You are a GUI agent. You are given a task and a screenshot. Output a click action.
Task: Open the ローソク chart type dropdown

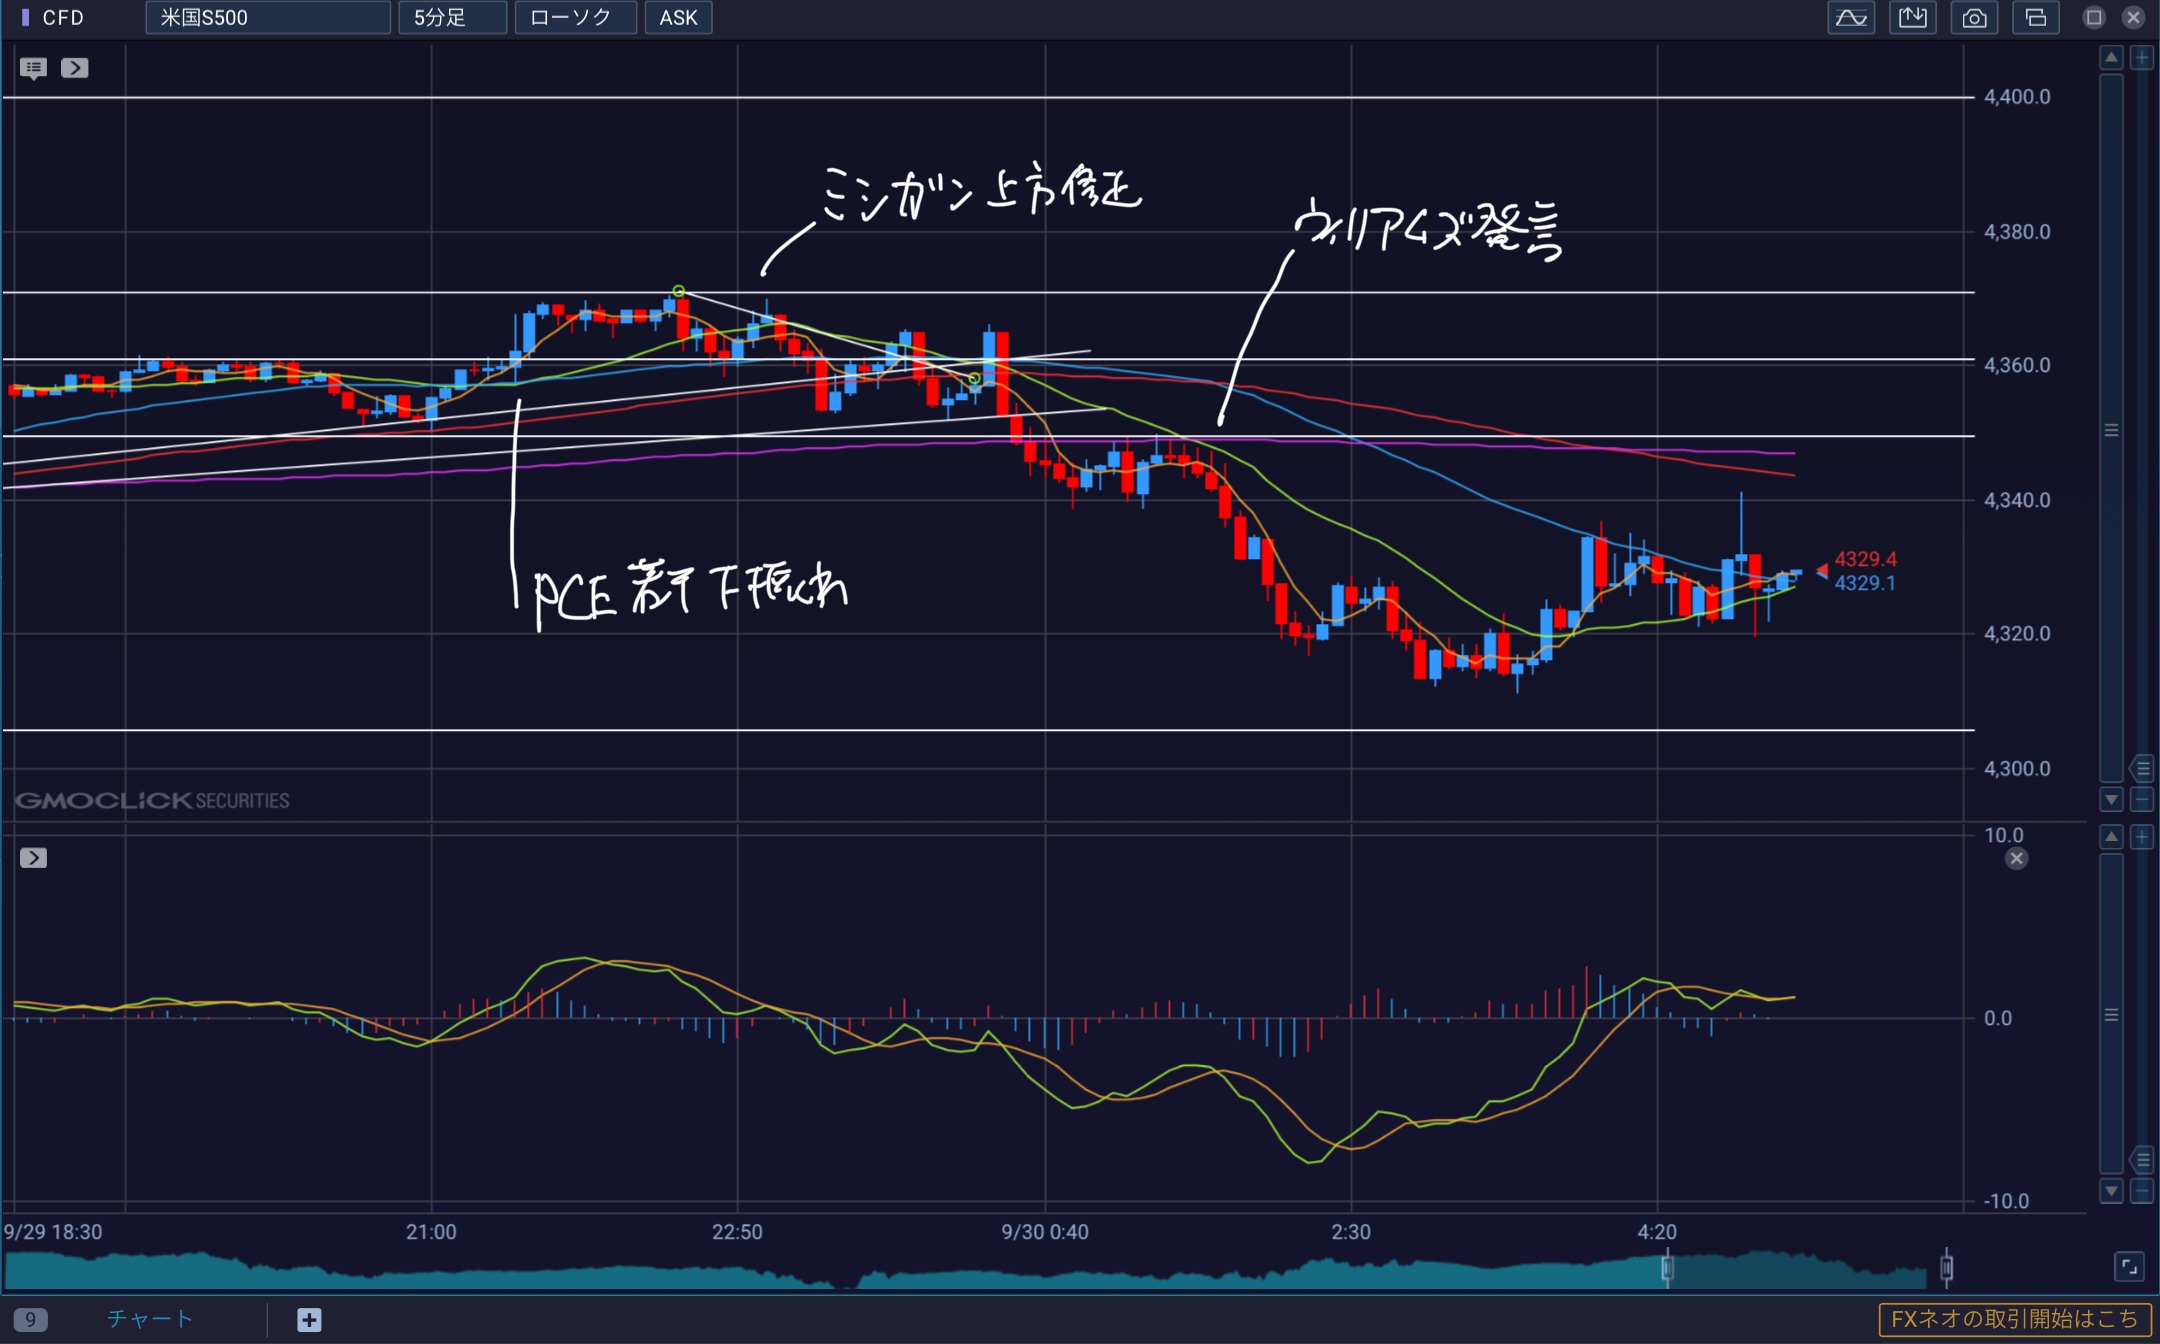coord(575,17)
